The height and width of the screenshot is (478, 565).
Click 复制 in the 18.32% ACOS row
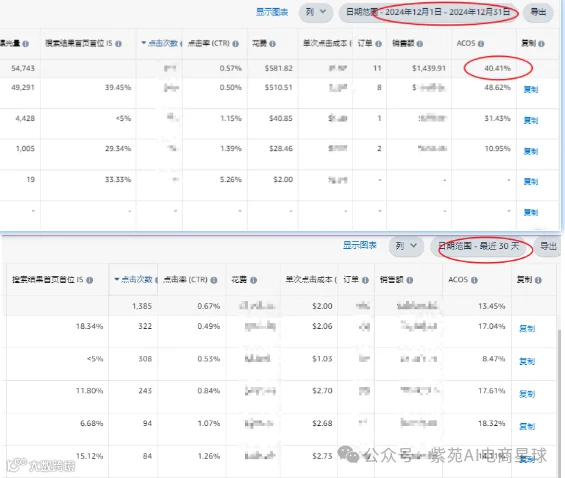(x=527, y=426)
